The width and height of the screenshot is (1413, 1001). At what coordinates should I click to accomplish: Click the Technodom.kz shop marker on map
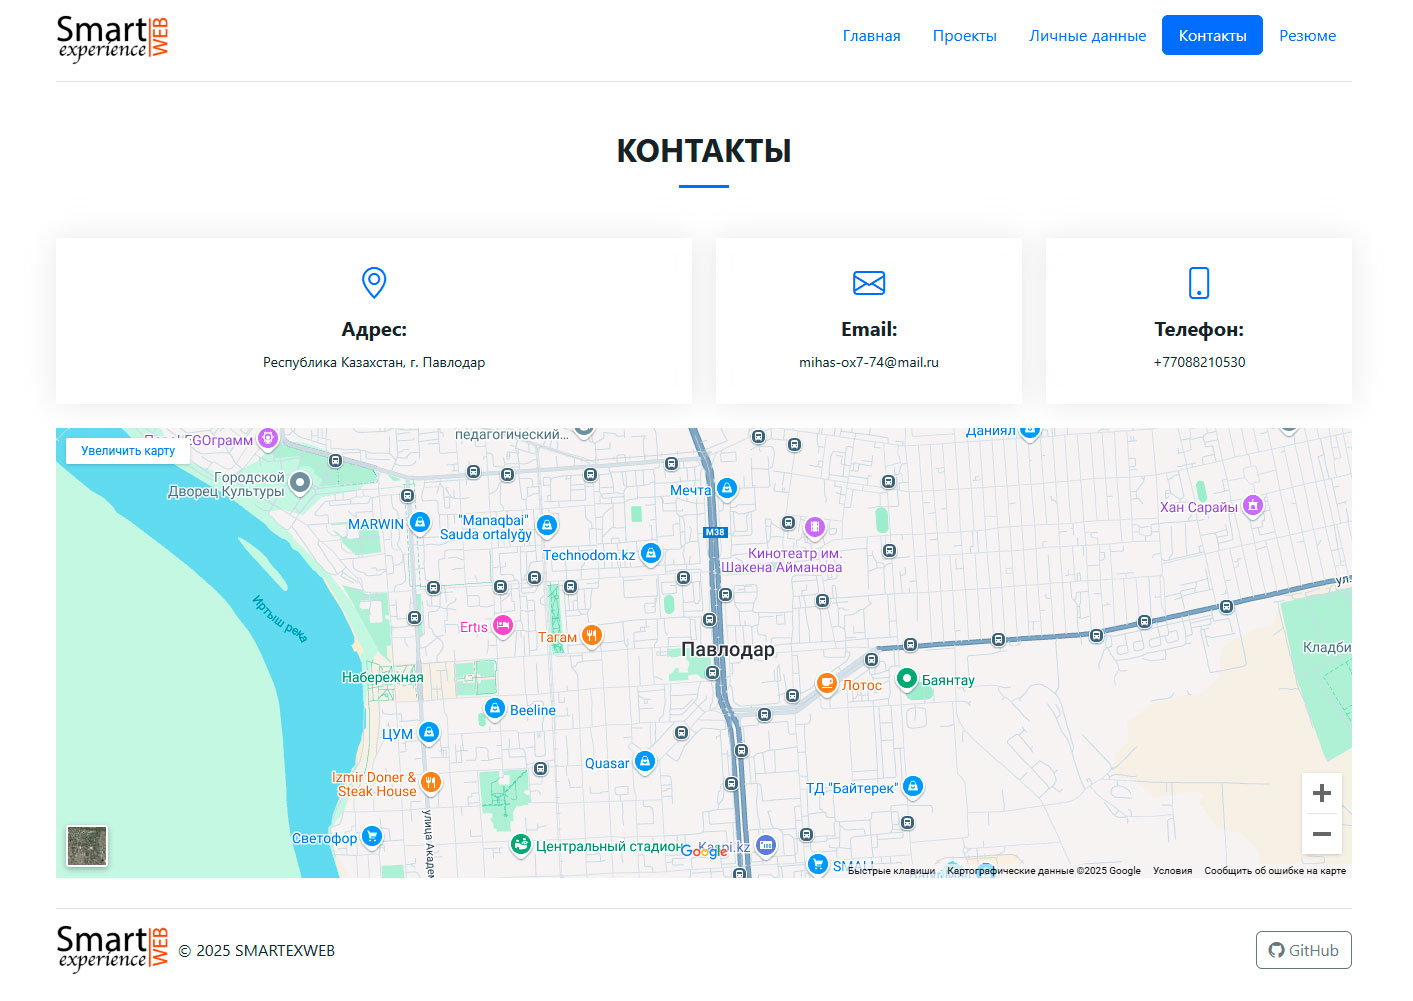tap(651, 553)
